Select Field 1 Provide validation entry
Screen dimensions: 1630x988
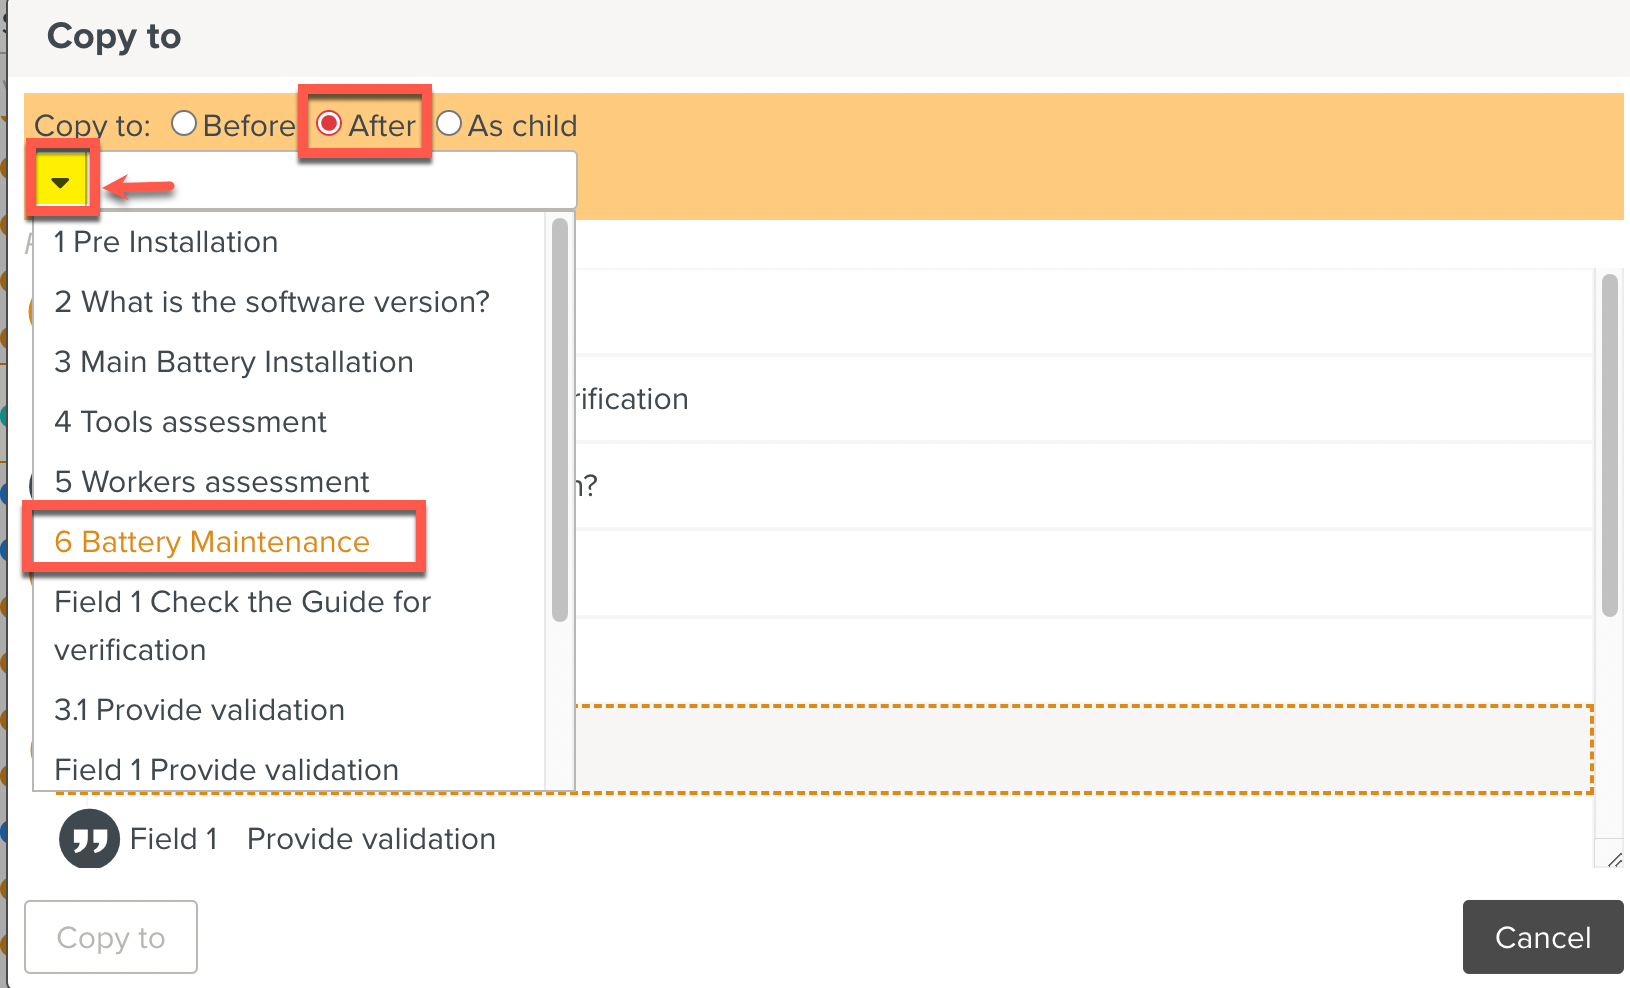[x=225, y=769]
